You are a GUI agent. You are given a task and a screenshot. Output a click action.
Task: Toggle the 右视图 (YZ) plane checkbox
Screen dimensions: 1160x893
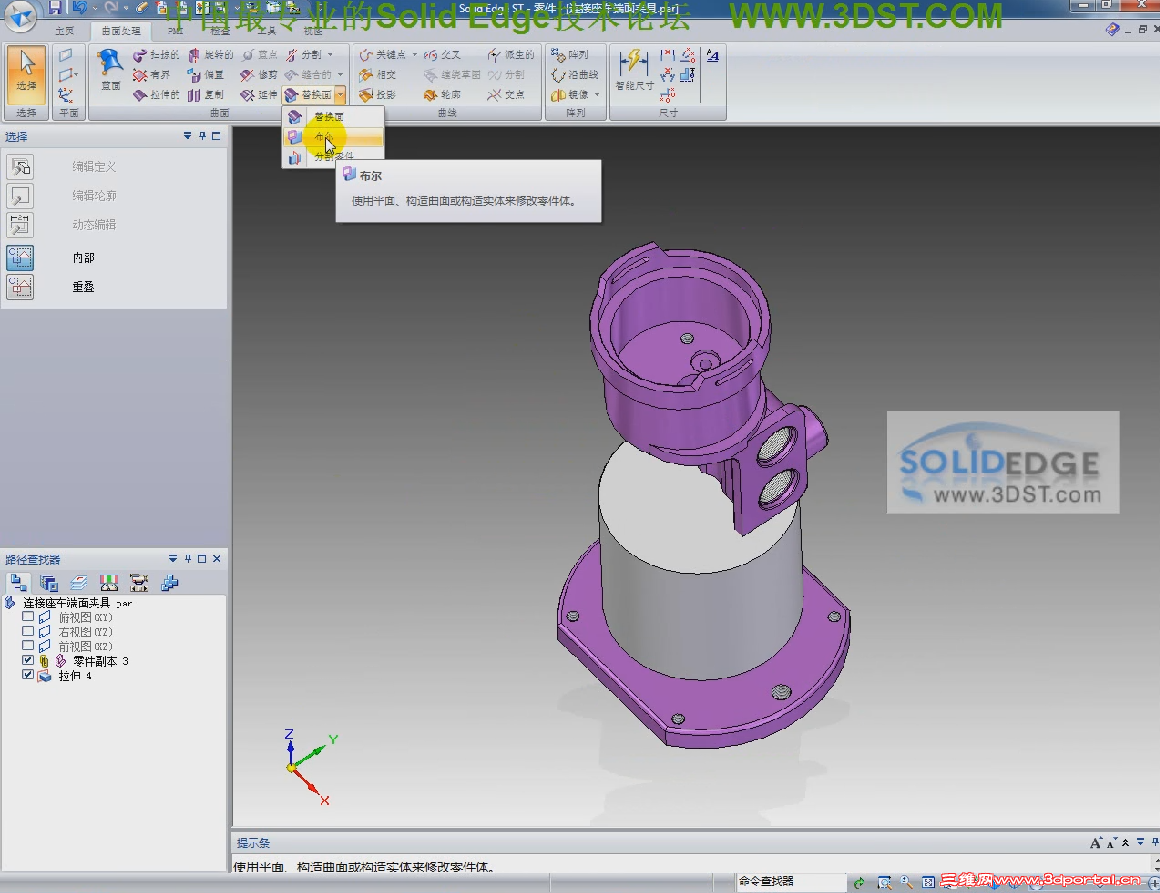click(x=28, y=631)
